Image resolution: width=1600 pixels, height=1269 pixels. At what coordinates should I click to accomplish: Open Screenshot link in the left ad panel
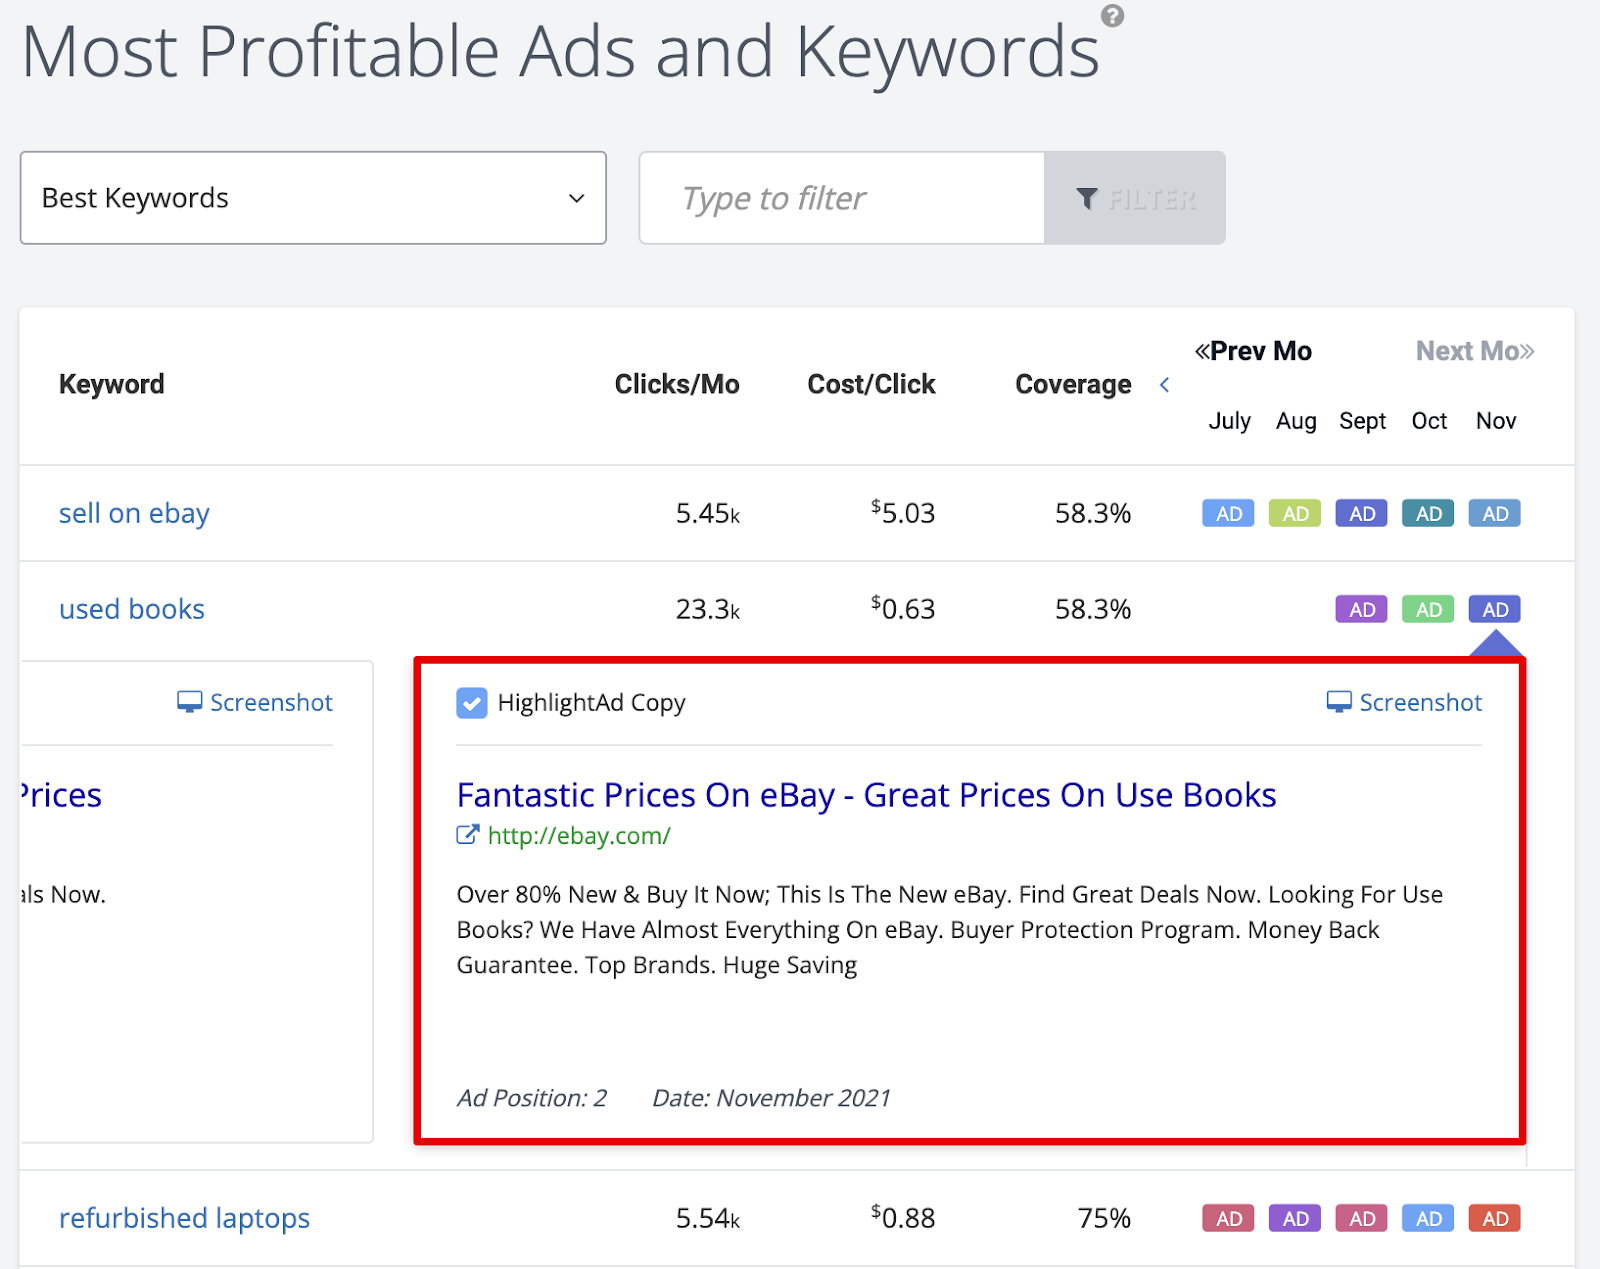tap(255, 703)
